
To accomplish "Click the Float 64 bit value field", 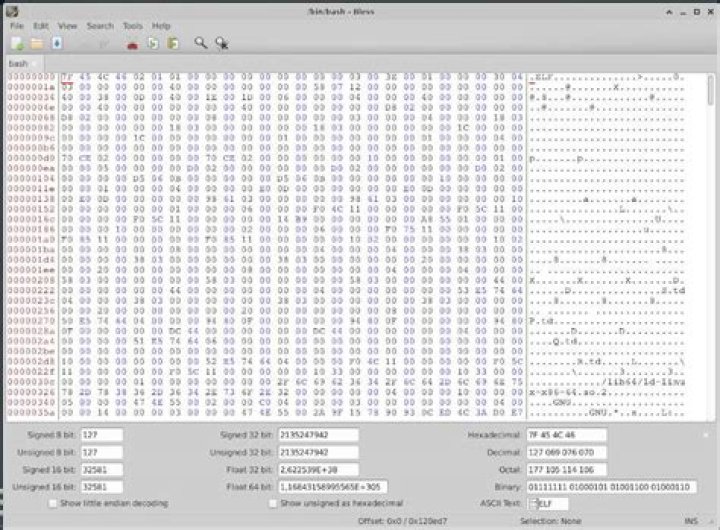I will 332,487.
